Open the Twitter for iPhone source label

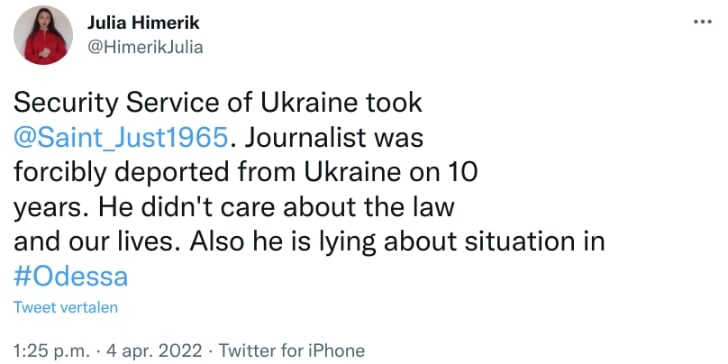291,350
